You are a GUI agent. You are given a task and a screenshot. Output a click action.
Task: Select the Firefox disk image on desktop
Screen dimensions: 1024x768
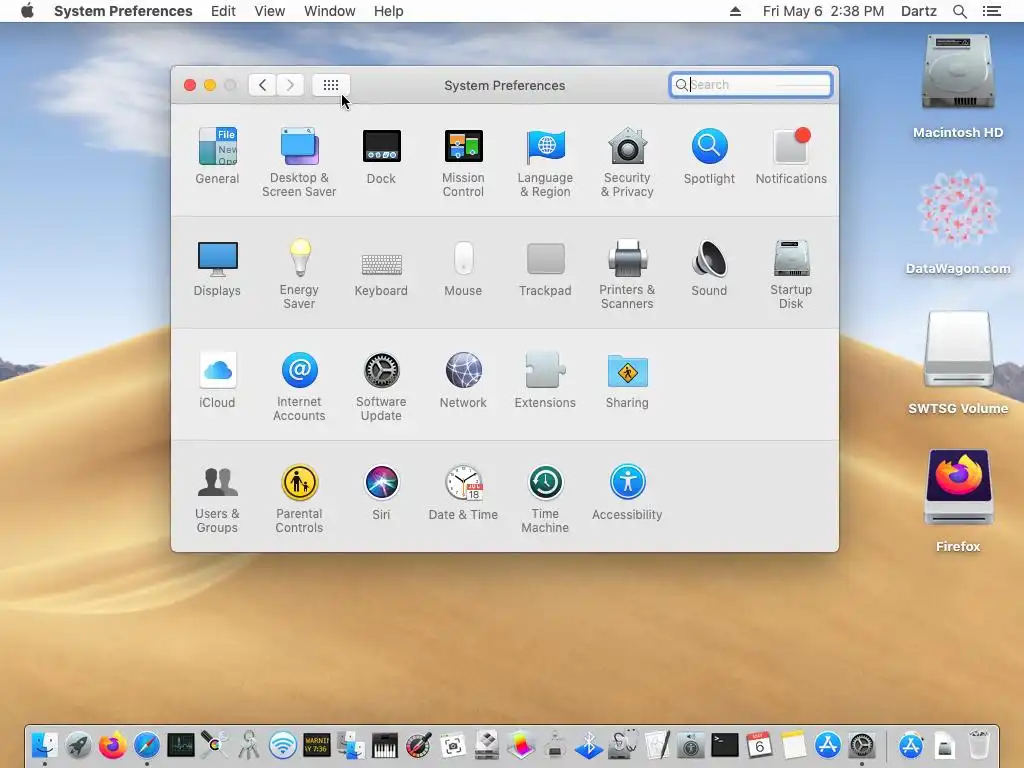click(958, 501)
